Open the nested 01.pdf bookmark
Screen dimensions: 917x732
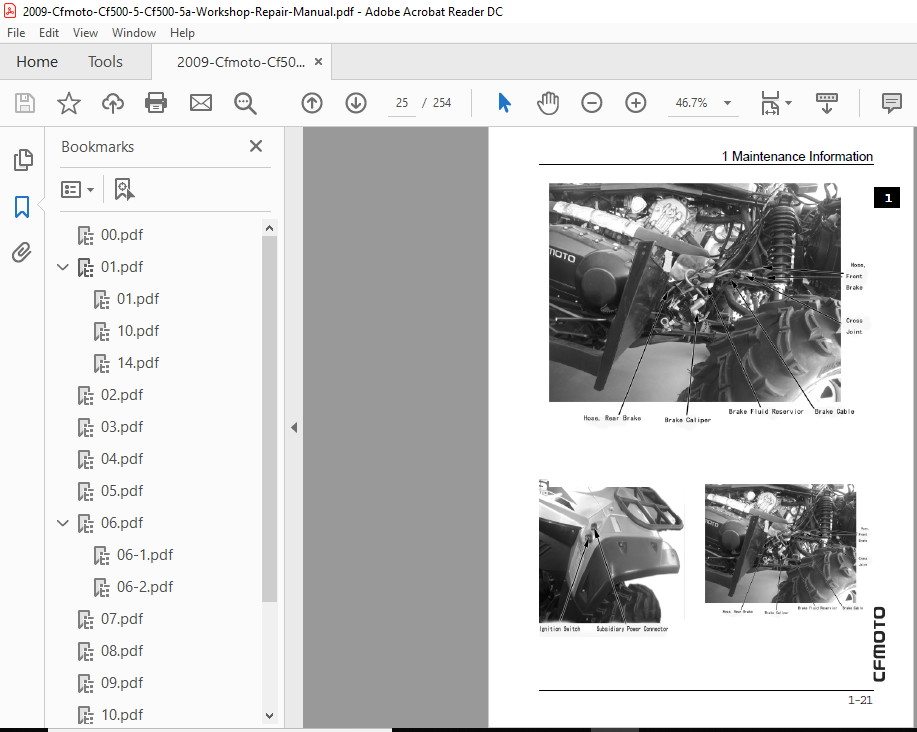pyautogui.click(x=138, y=299)
